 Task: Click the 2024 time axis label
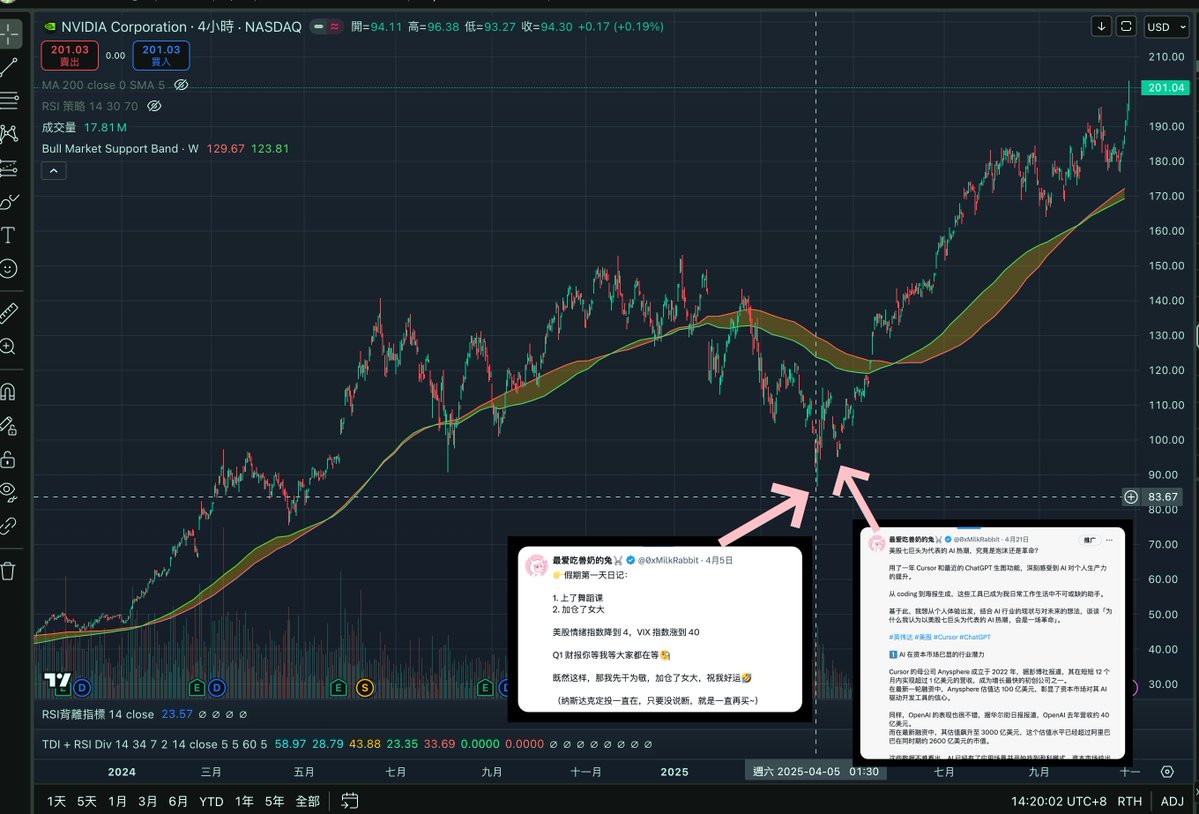pyautogui.click(x=122, y=772)
